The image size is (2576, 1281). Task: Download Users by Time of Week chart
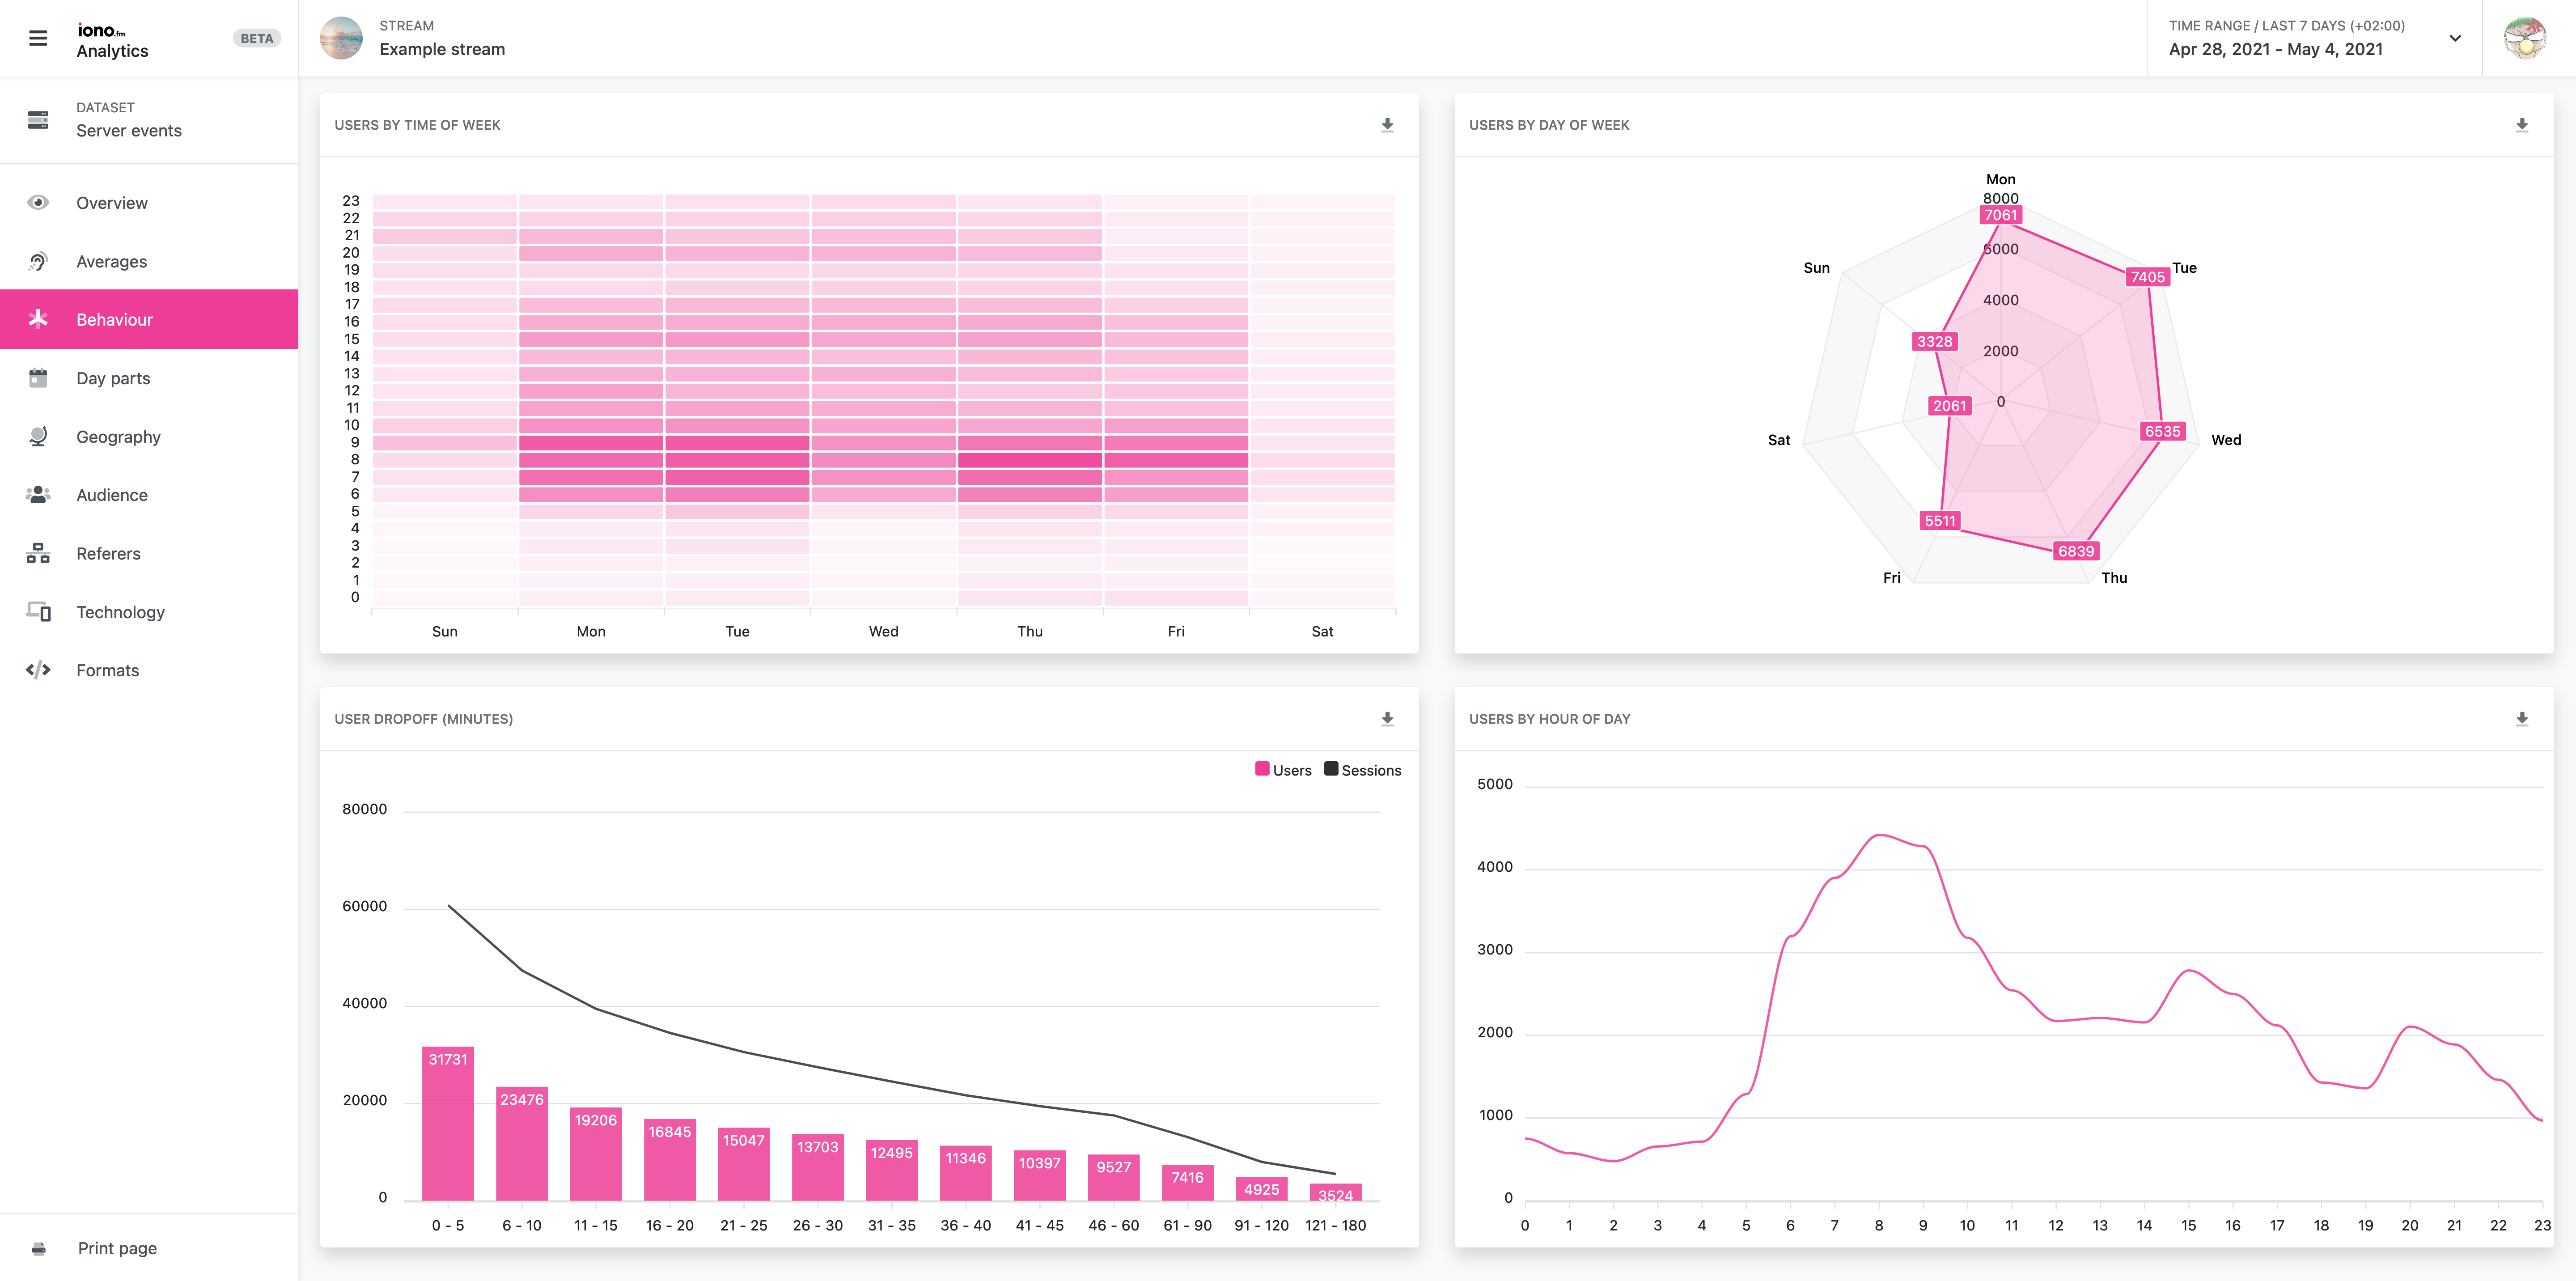click(1387, 125)
